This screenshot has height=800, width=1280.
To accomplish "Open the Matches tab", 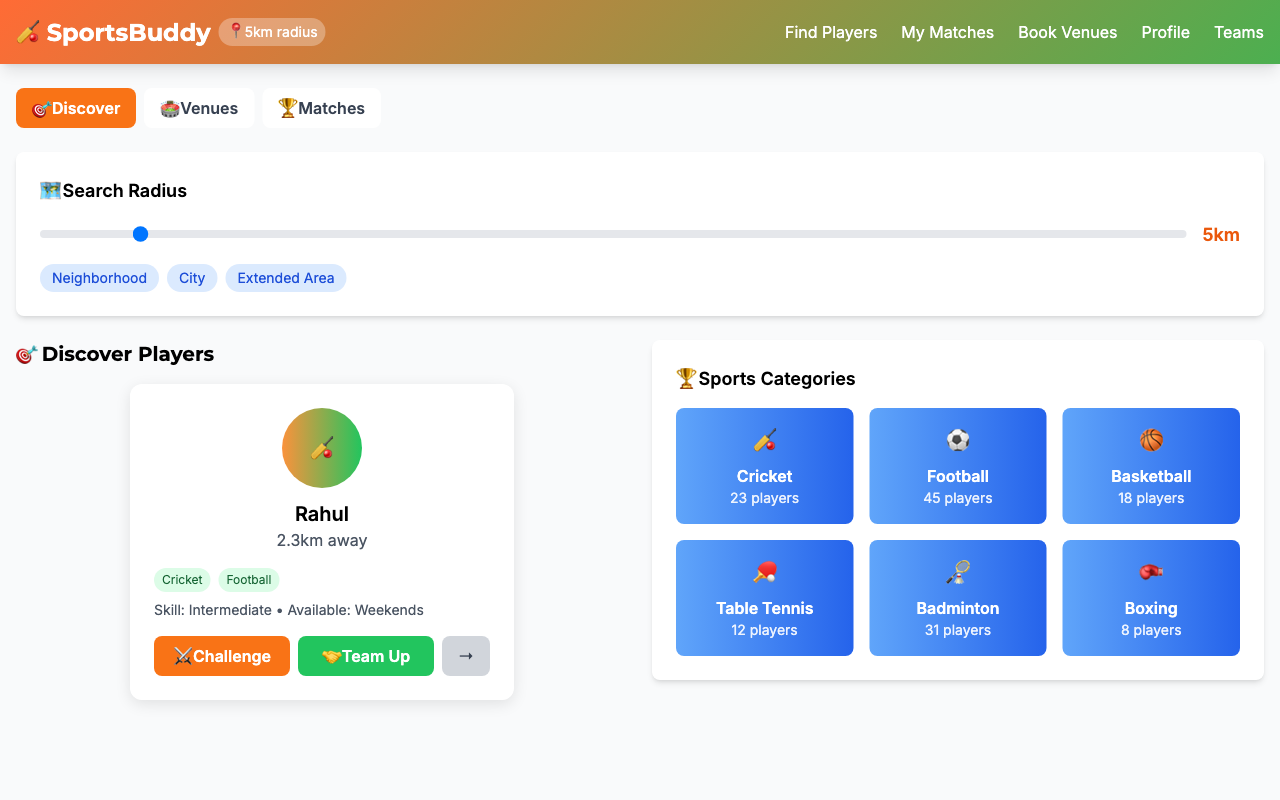I will (321, 108).
